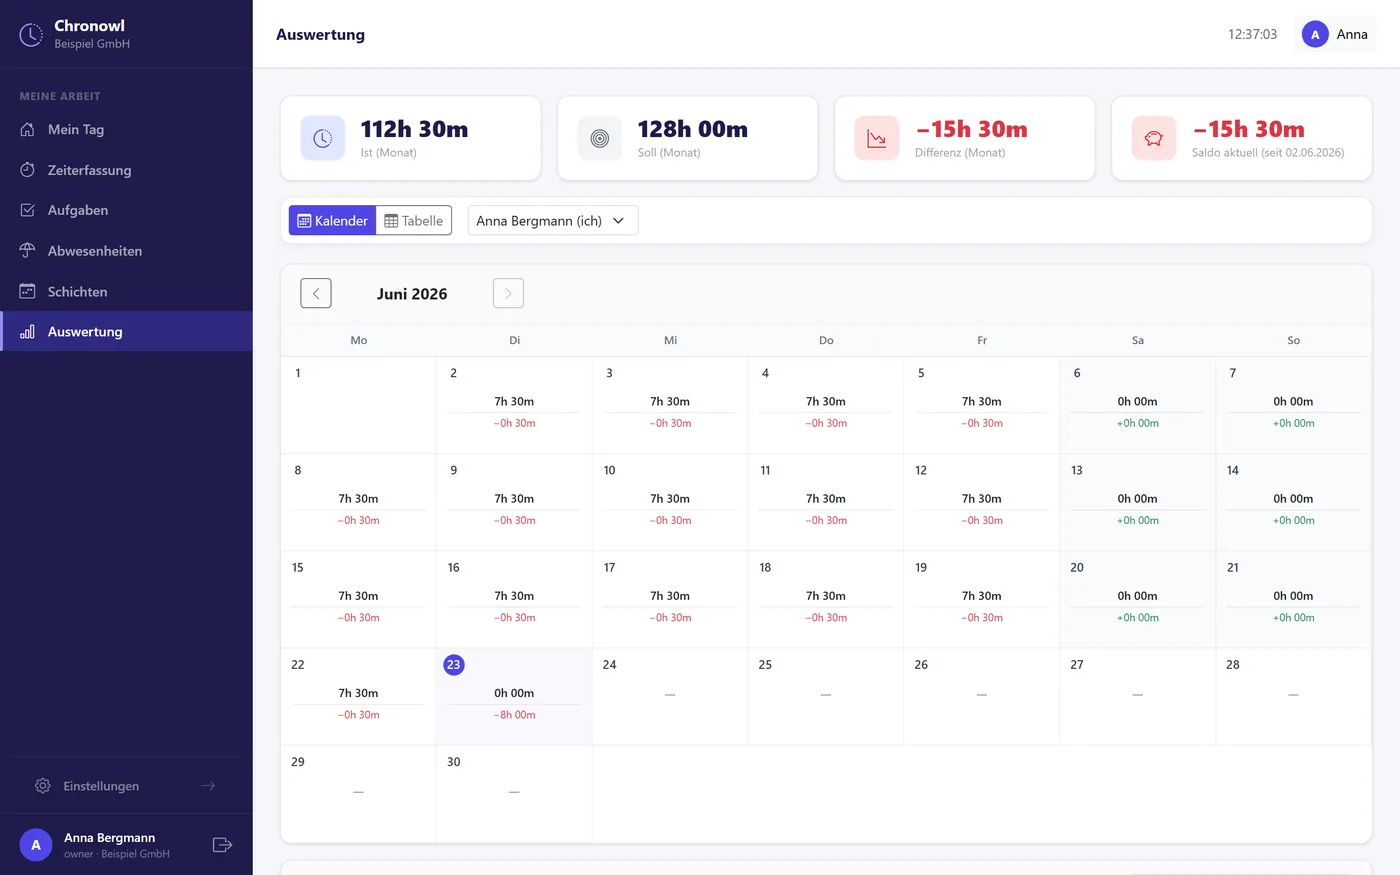Click the Saldo aktuell piggy bank icon

1154,139
